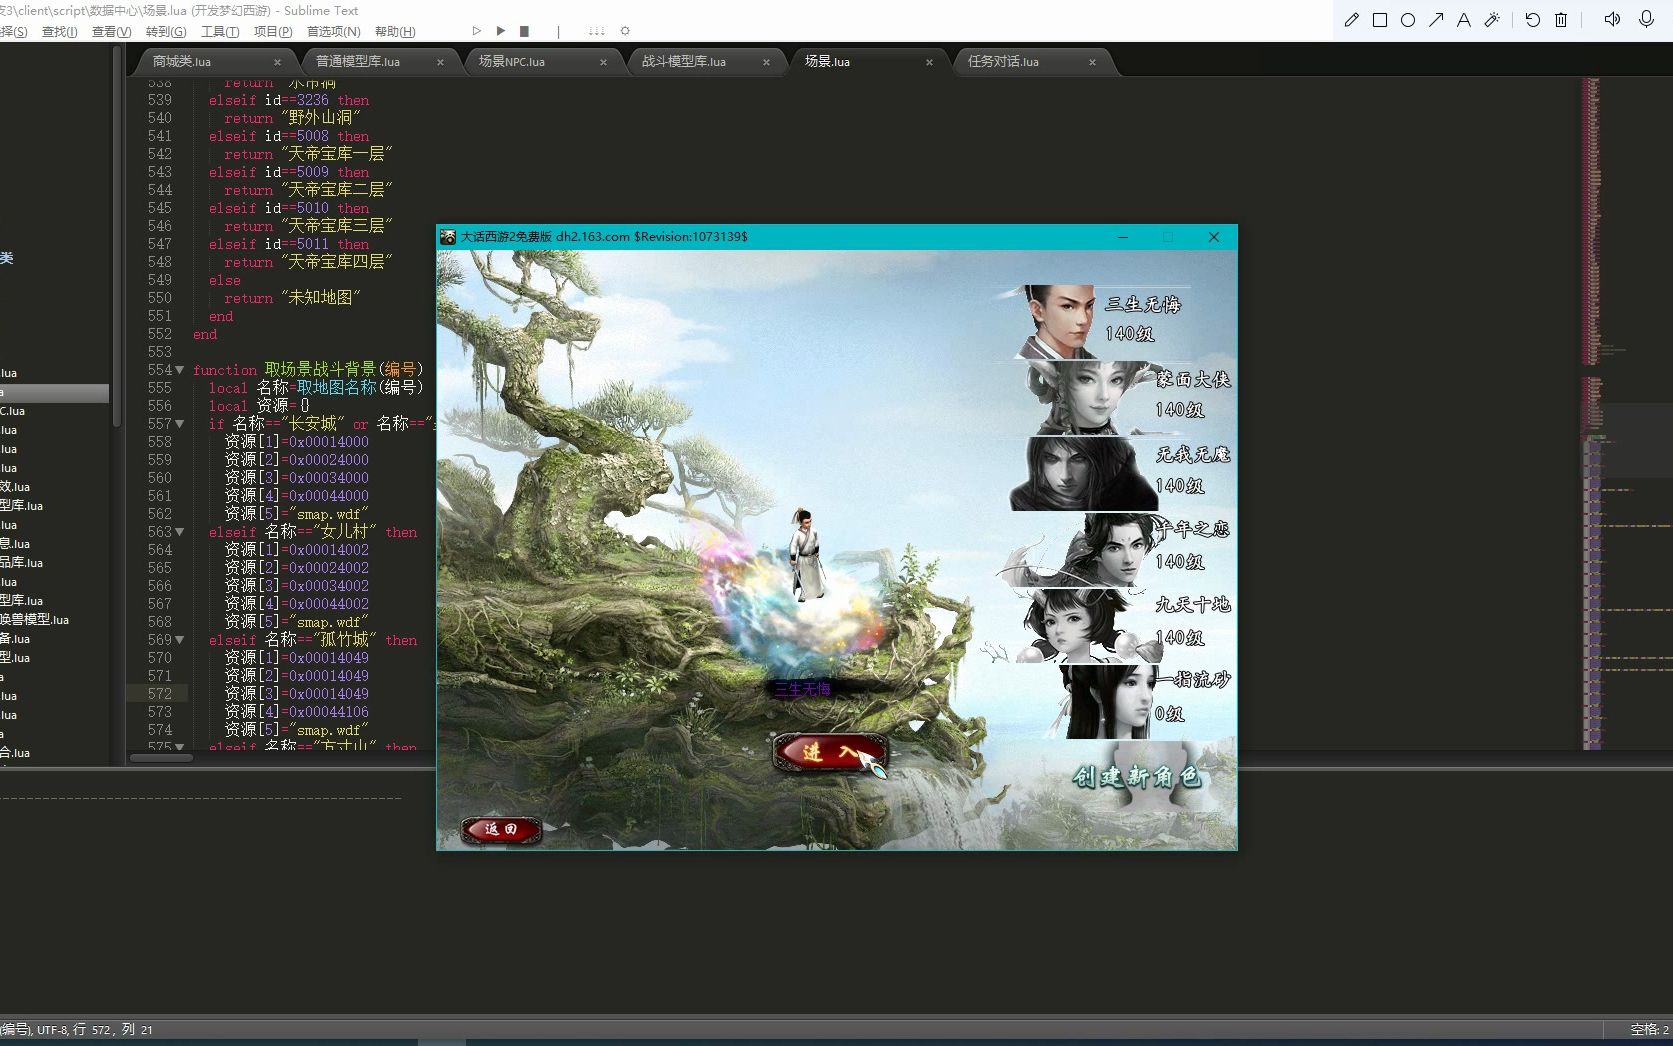Click the sidebar vertical scrollbar
Viewport: 1673px width, 1046px height.
point(116,238)
